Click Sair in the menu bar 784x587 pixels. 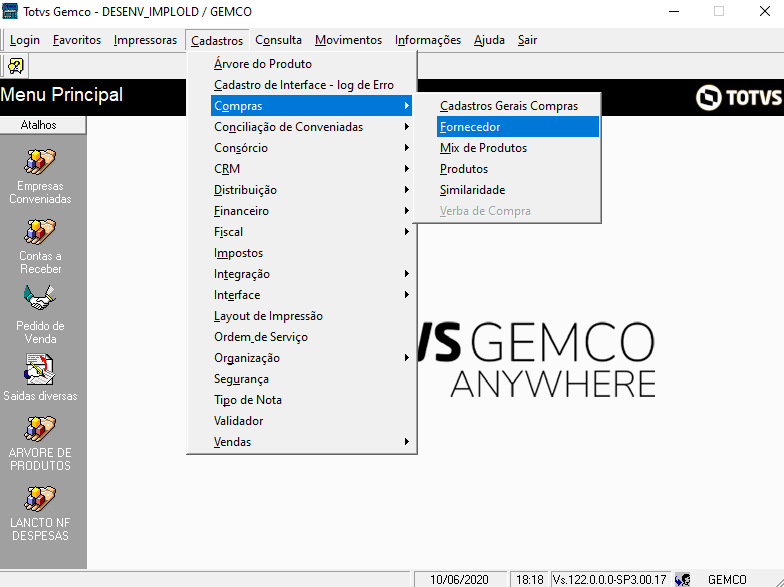(528, 40)
